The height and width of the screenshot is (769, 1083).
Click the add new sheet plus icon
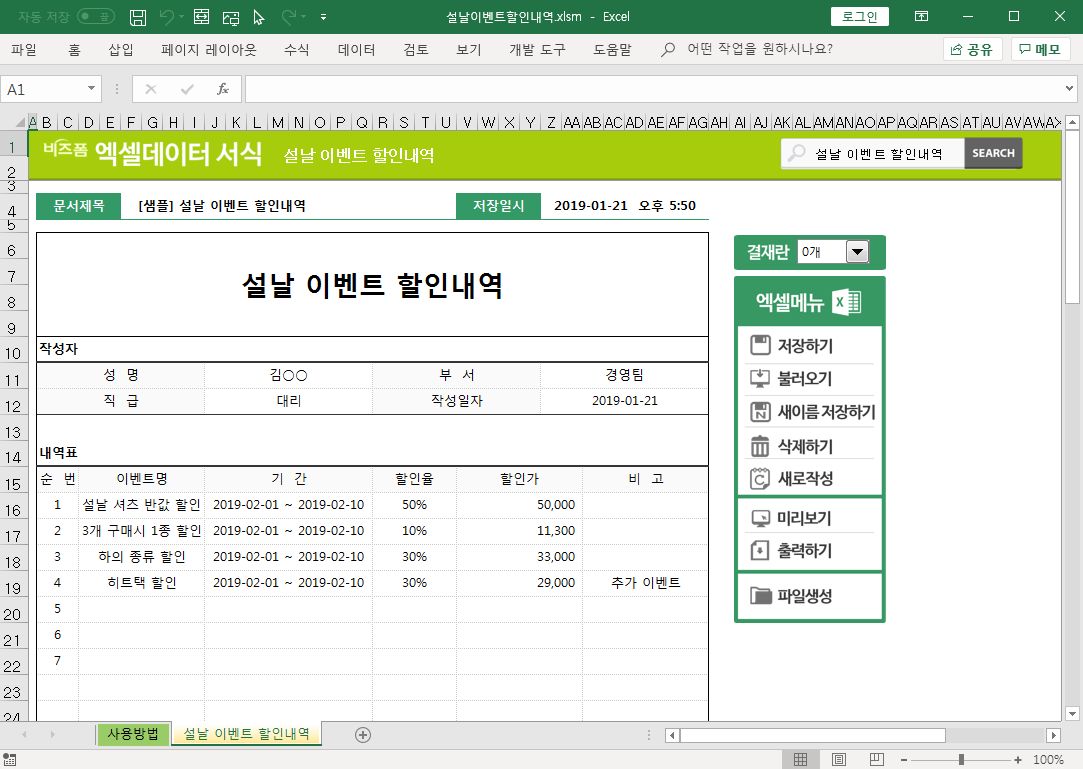363,735
